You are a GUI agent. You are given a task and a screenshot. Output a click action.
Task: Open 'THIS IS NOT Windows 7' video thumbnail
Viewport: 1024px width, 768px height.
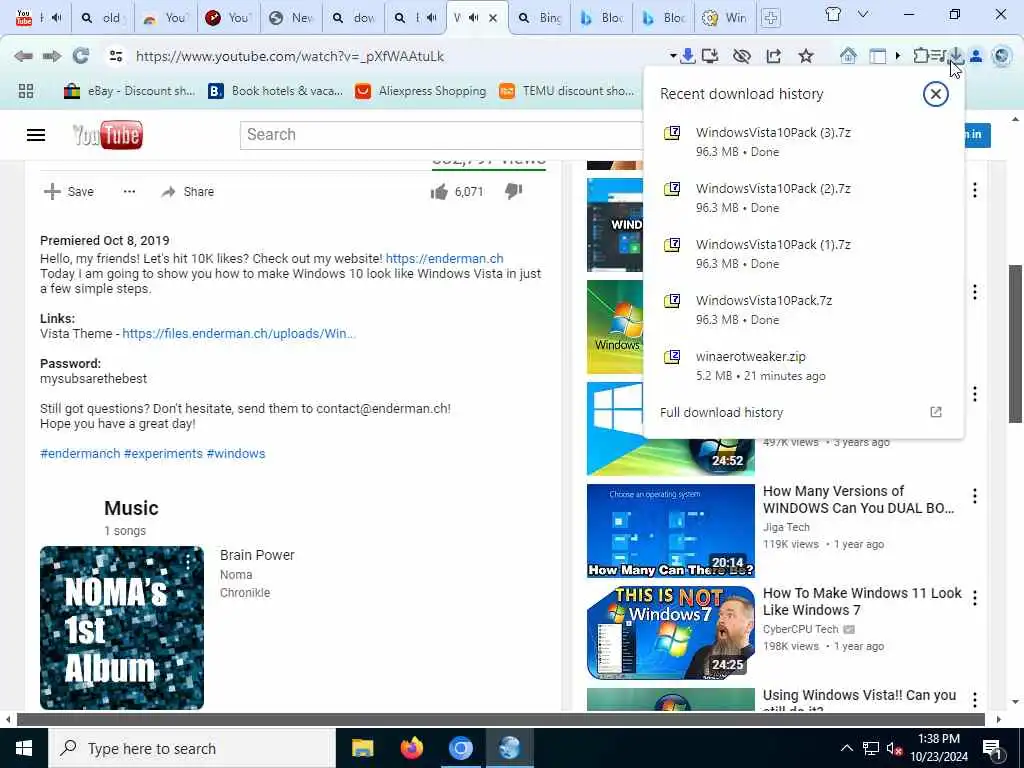[671, 633]
